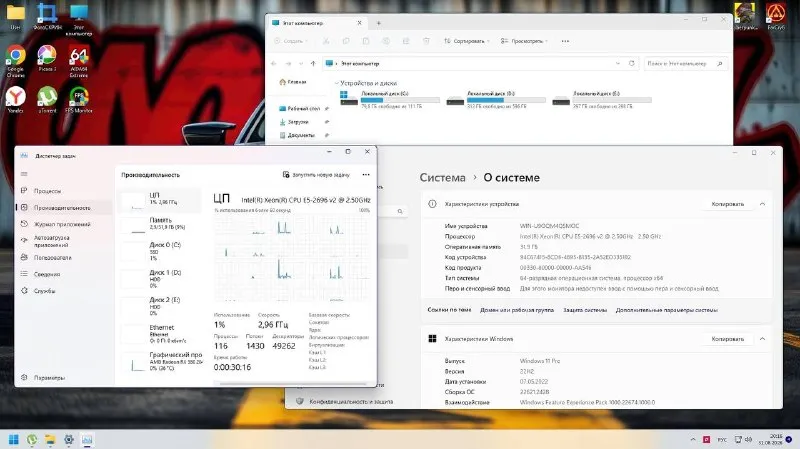Select the Memory performance graph item
Viewport: 800px width, 449px height.
pyautogui.click(x=160, y=223)
